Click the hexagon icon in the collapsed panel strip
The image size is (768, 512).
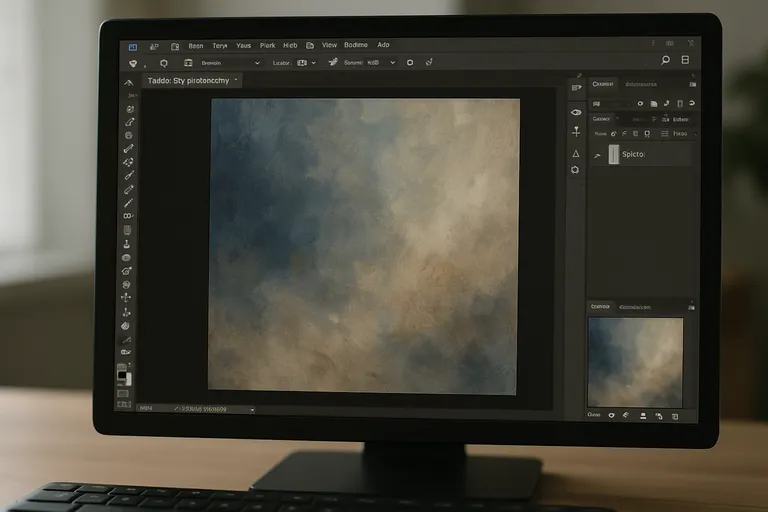pos(576,170)
